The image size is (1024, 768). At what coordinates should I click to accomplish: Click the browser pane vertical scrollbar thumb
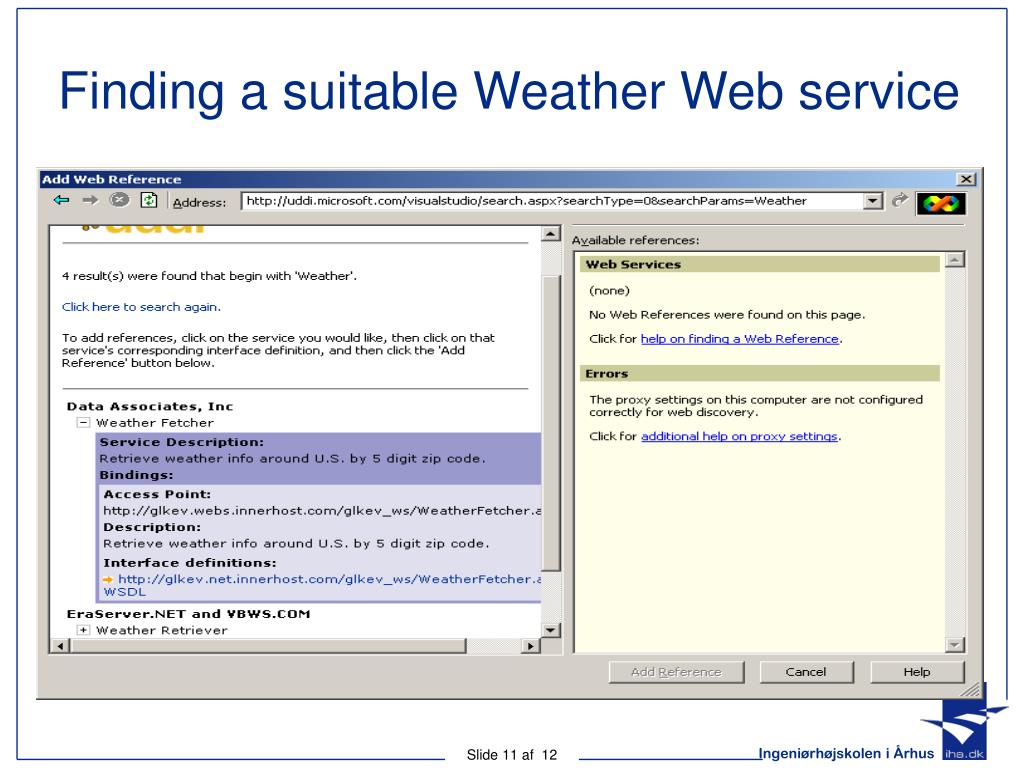[x=551, y=423]
